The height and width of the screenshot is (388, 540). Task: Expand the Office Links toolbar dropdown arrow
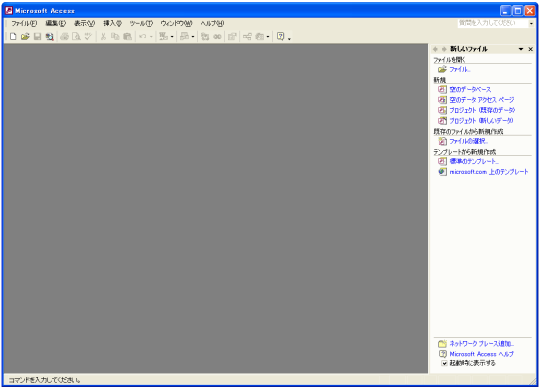pyautogui.click(x=172, y=36)
